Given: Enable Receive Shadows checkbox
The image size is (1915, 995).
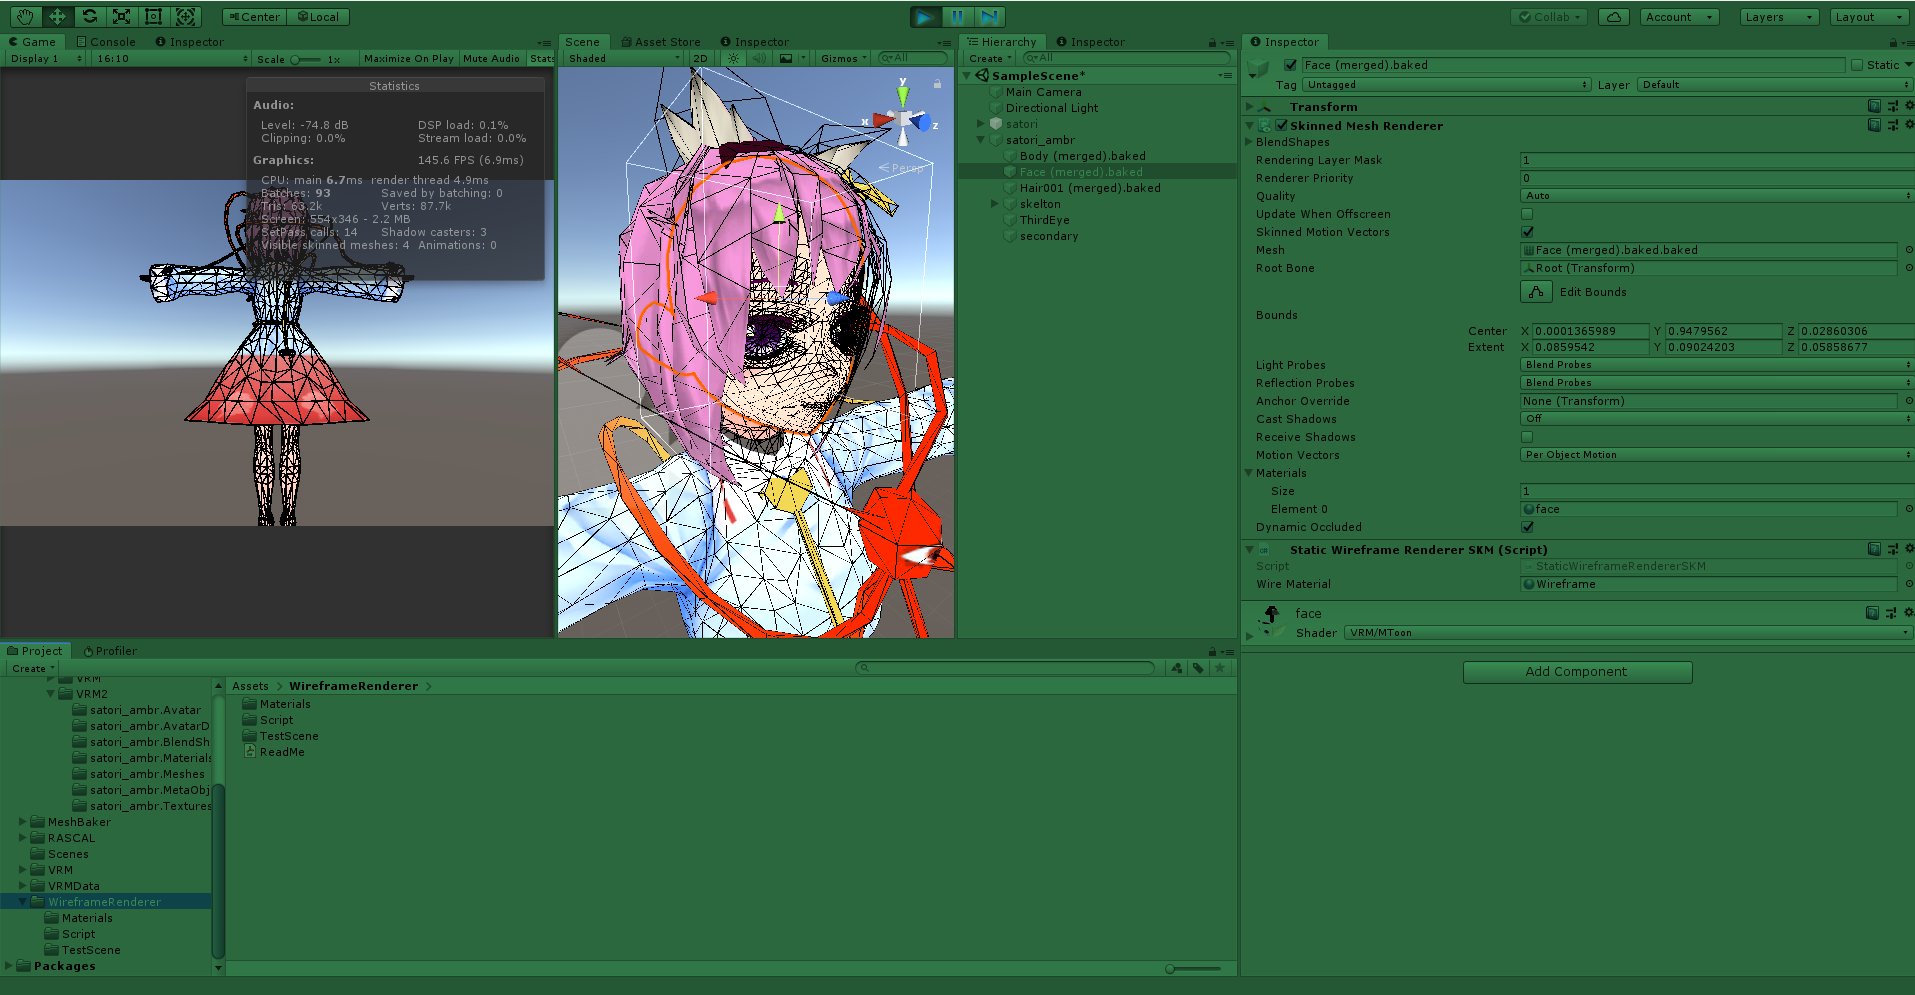Looking at the screenshot, I should [x=1527, y=437].
